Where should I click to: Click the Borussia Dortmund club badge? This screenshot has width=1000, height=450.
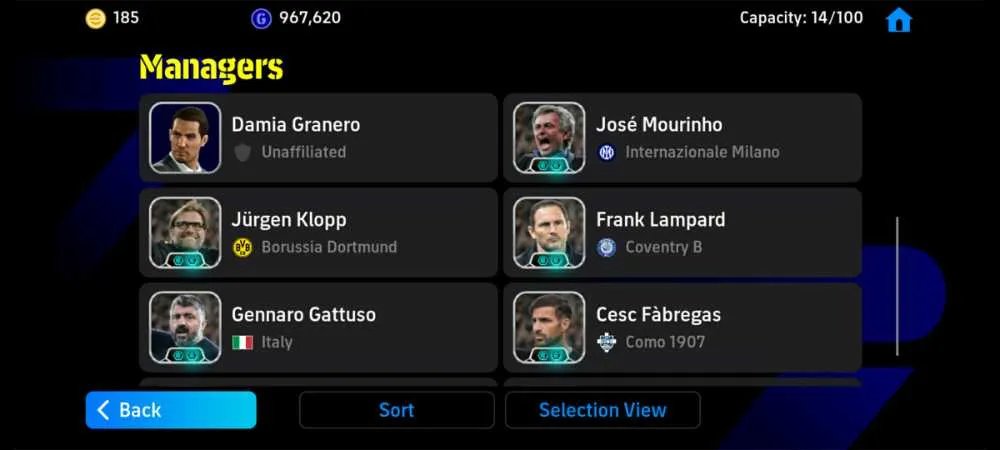[x=242, y=247]
